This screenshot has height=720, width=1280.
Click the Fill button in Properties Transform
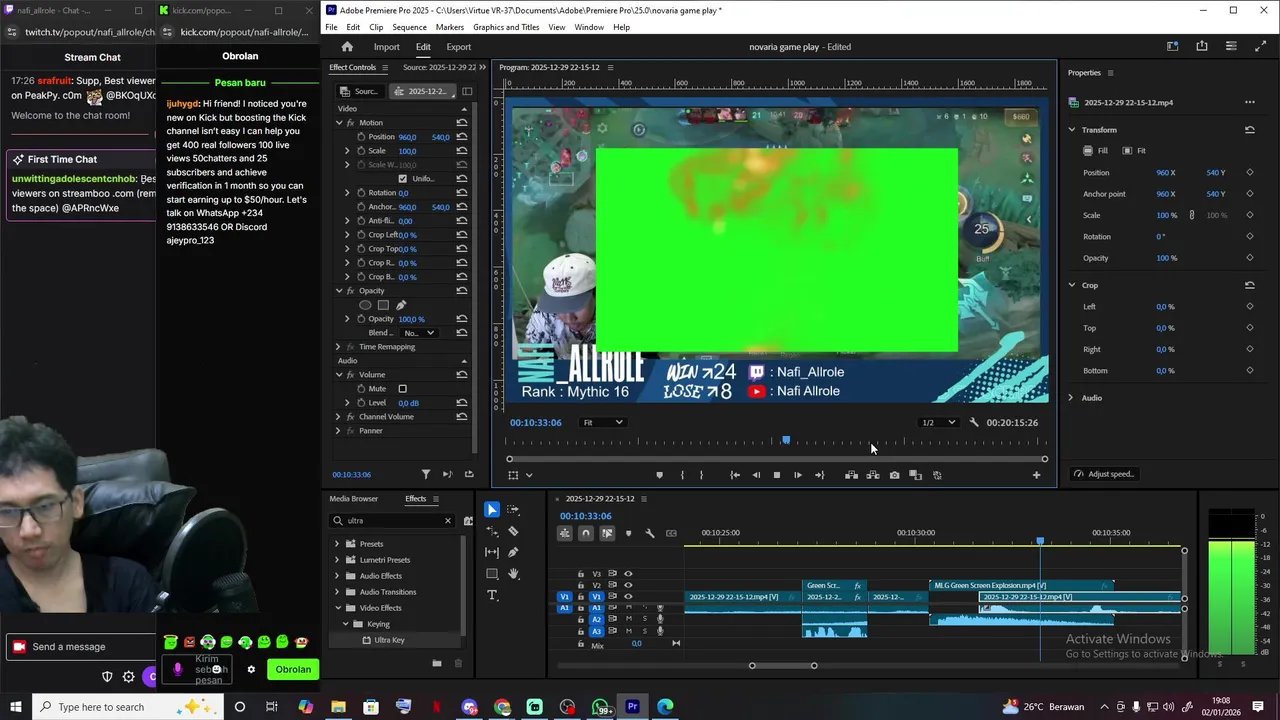point(1095,151)
